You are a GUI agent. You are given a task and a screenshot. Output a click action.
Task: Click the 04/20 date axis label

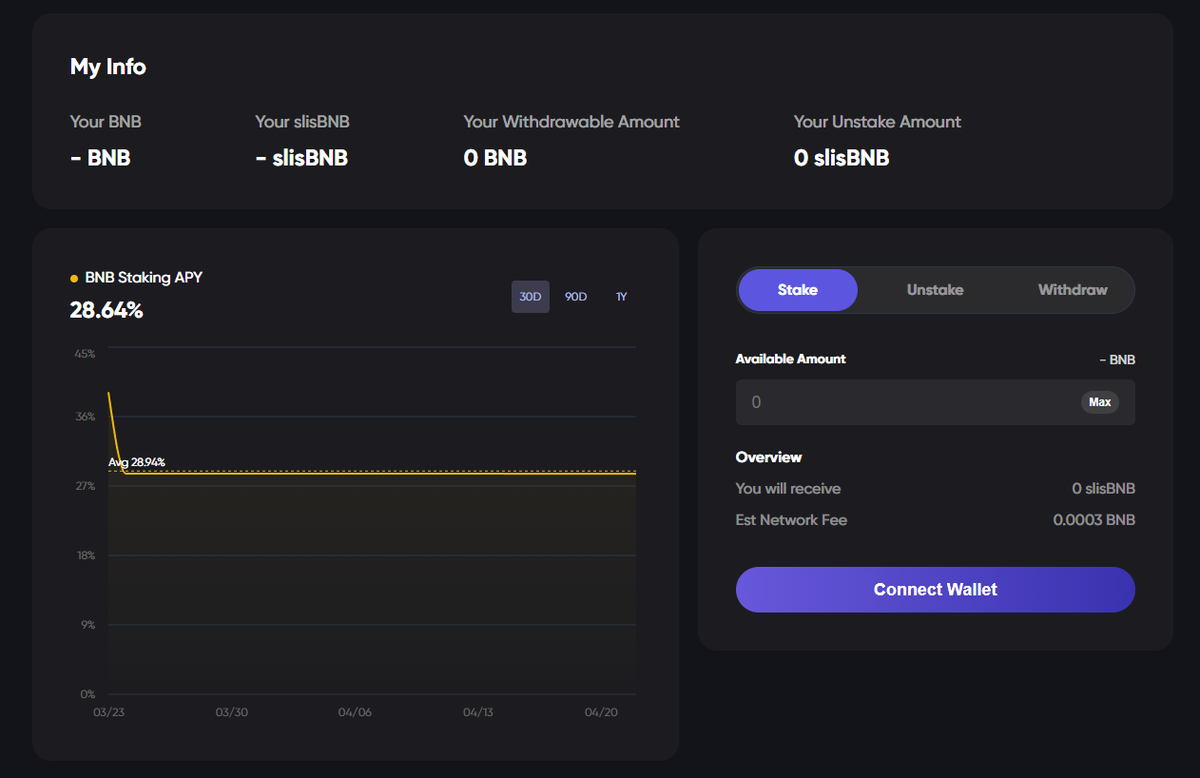(x=600, y=713)
